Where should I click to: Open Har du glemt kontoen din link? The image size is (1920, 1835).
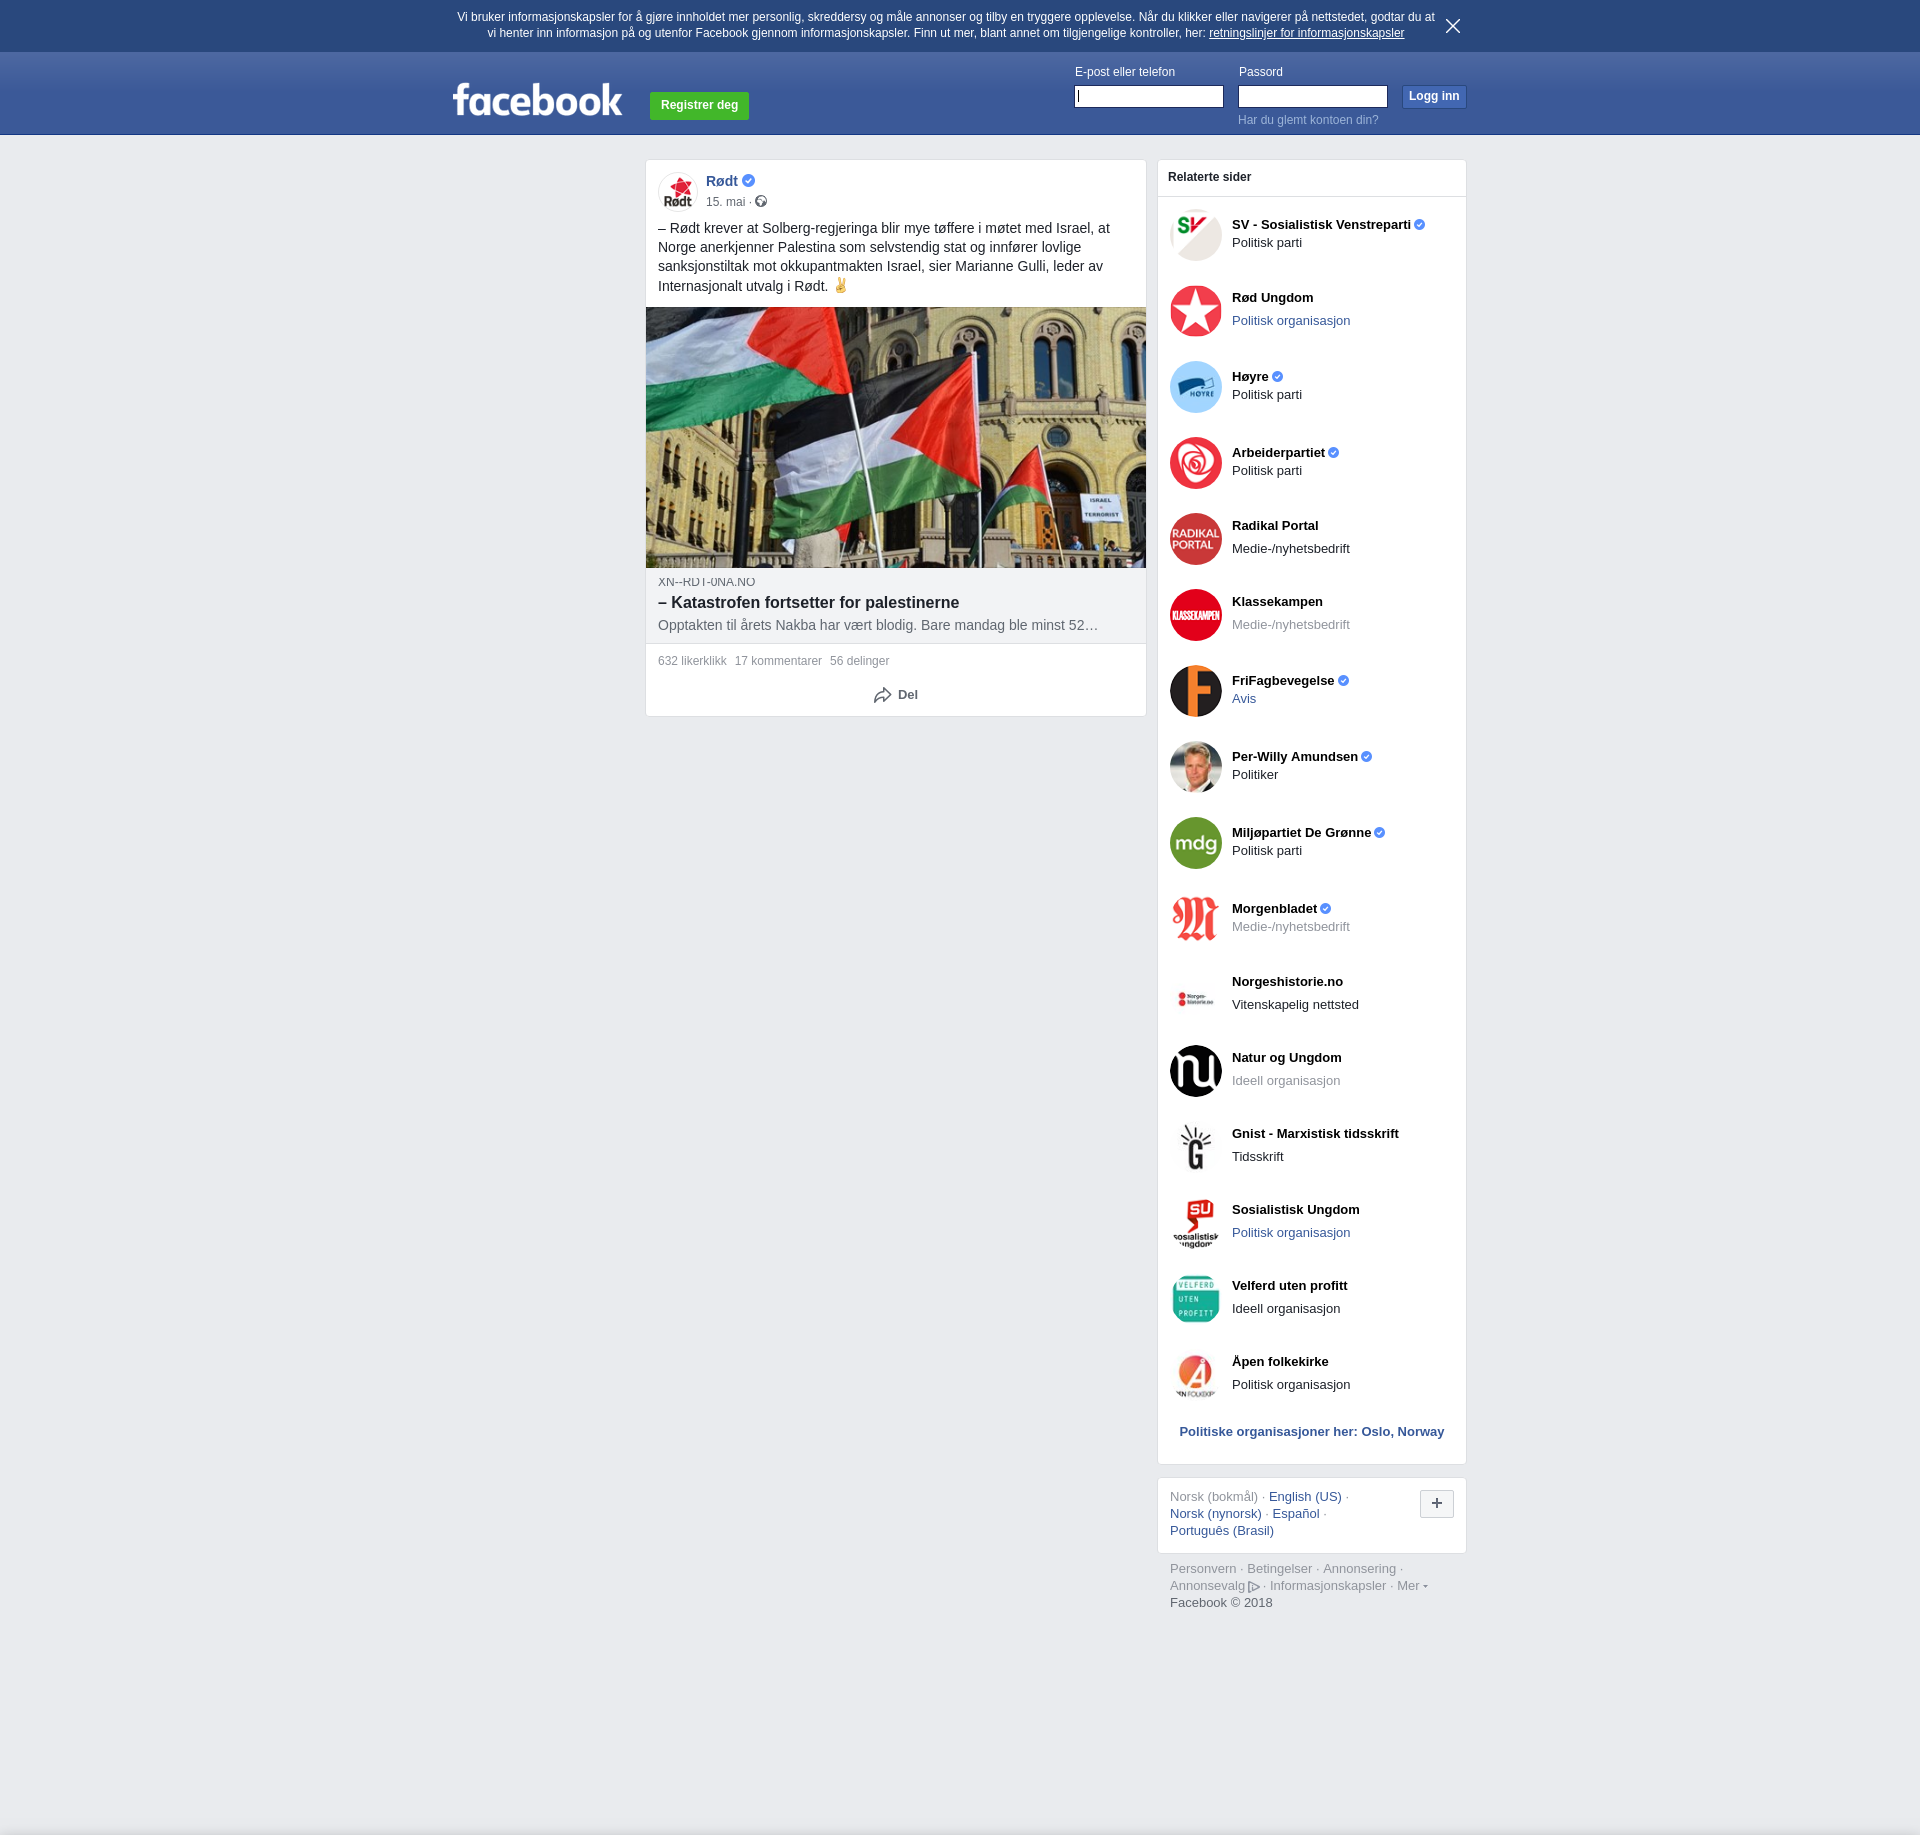click(x=1307, y=120)
